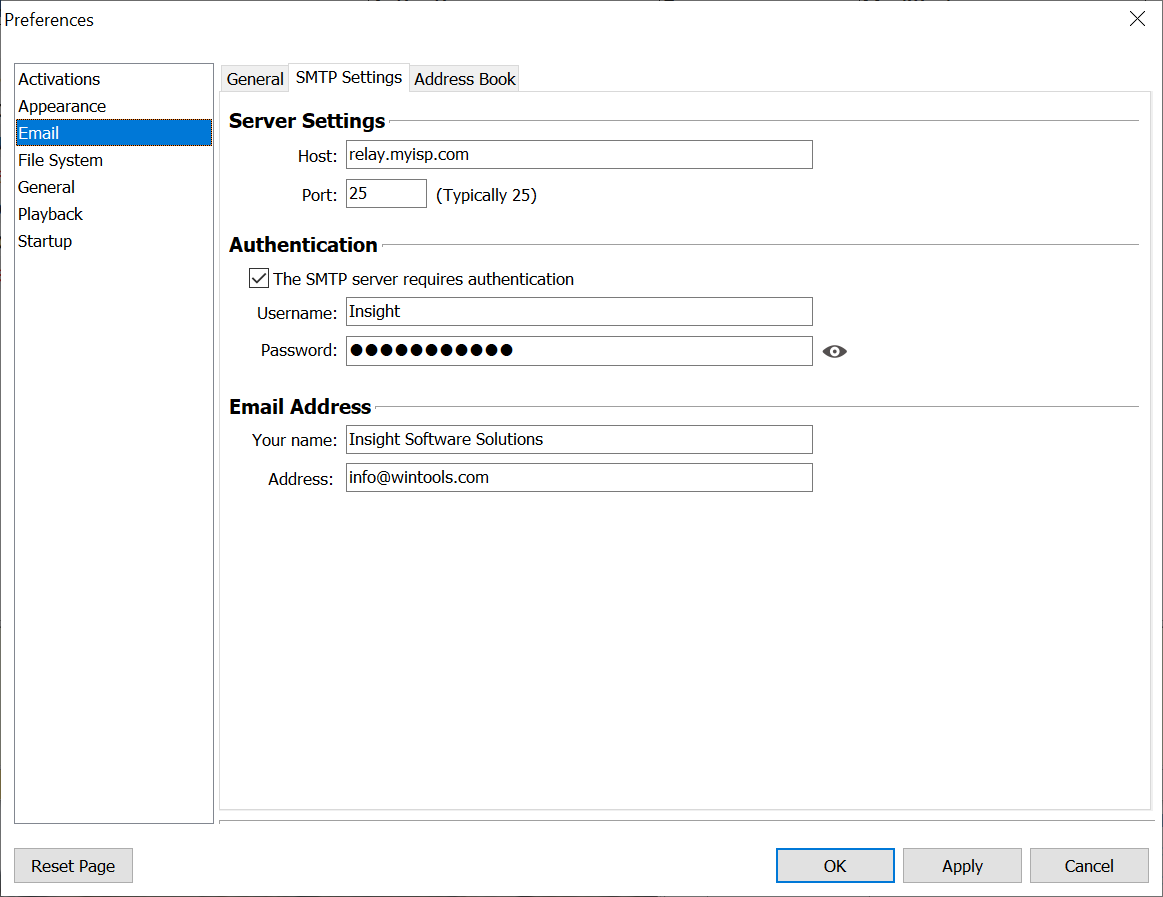Click the Your name text field
The width and height of the screenshot is (1163, 897).
[x=578, y=440]
